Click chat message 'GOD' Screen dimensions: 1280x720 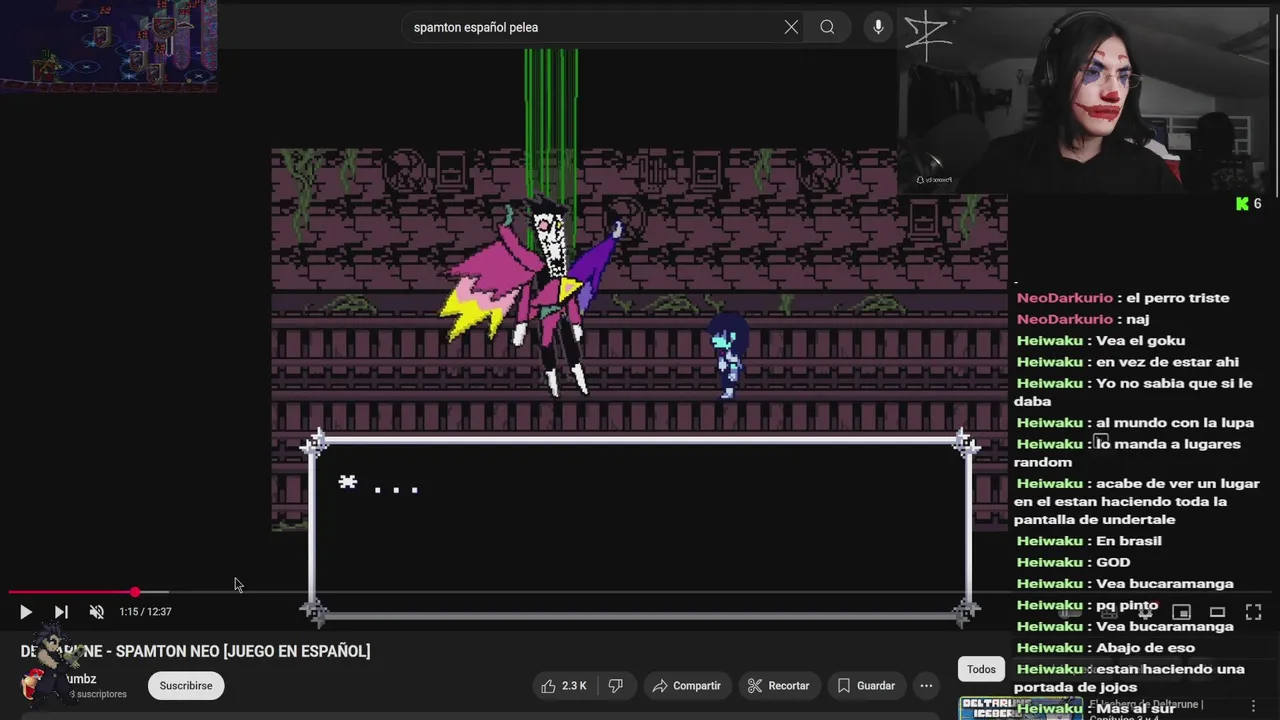pyautogui.click(x=1113, y=562)
